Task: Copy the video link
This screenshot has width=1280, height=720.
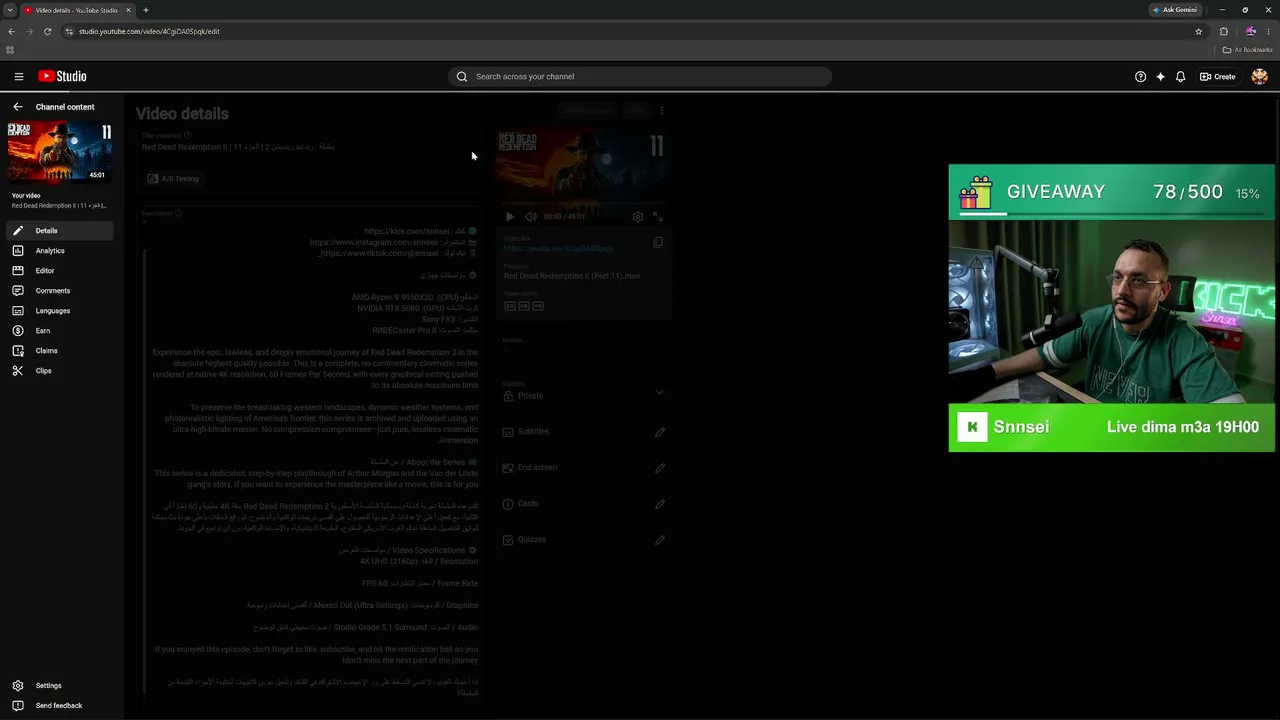Action: [x=658, y=243]
